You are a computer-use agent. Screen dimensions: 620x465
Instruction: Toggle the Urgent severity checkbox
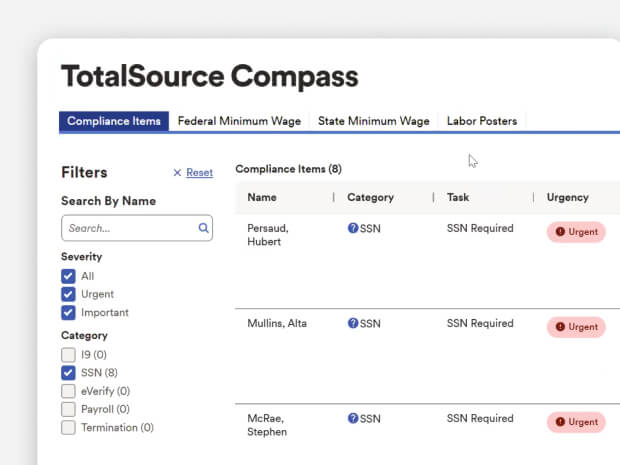tap(68, 294)
